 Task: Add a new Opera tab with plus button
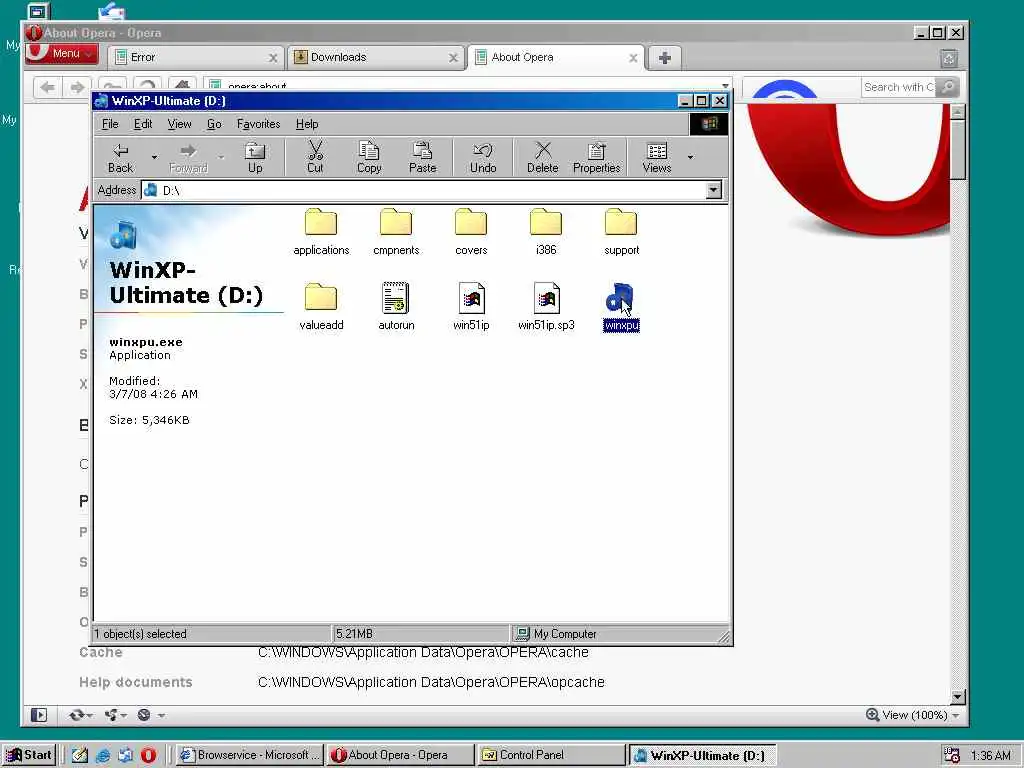(665, 58)
